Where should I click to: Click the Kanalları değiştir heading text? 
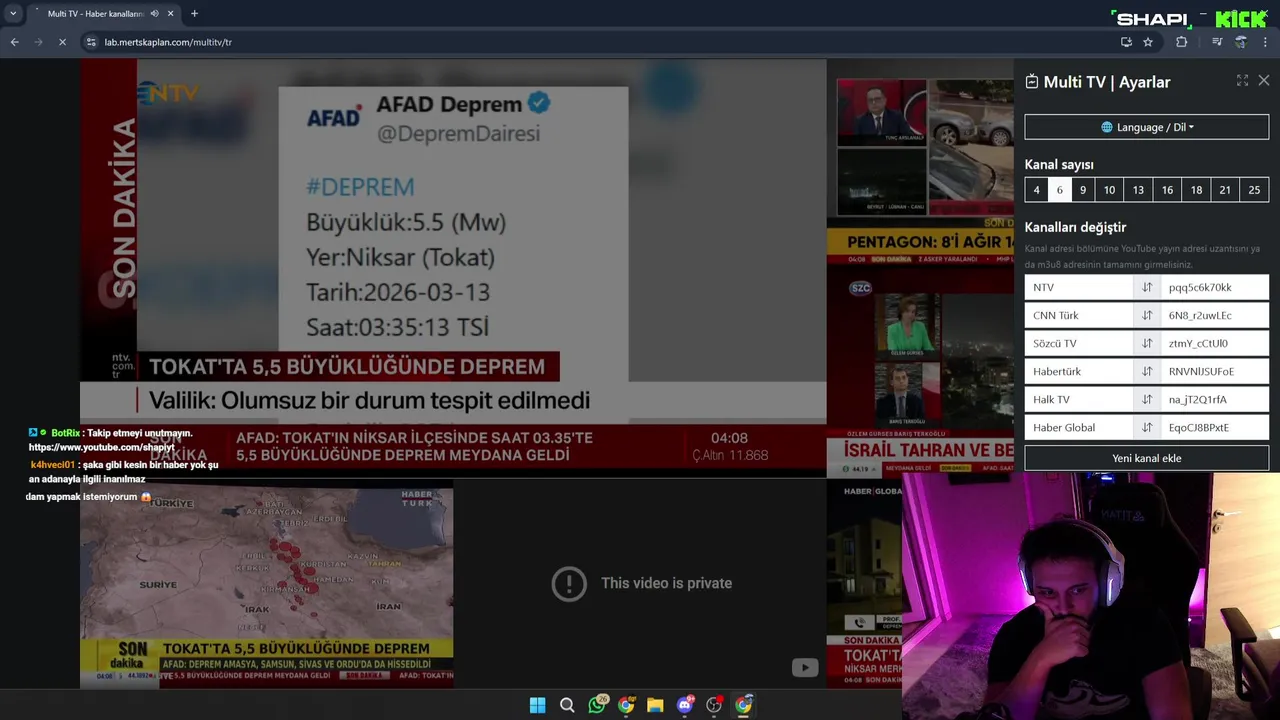pyautogui.click(x=1075, y=227)
